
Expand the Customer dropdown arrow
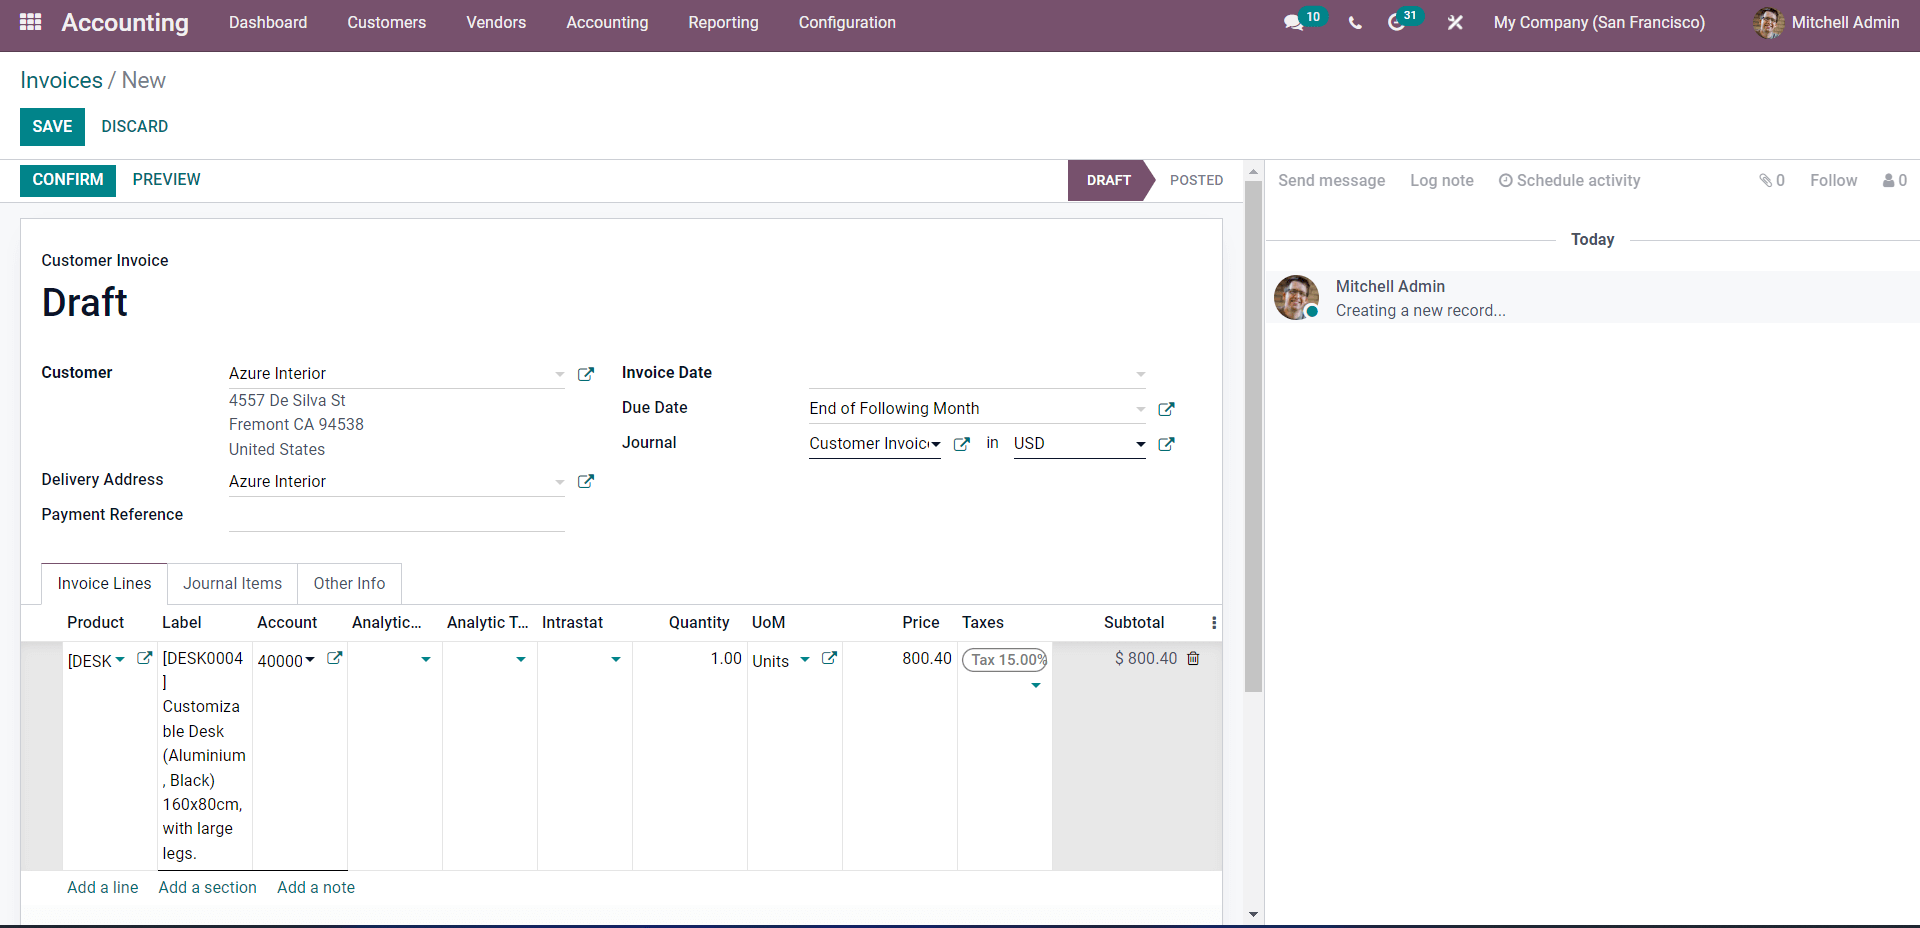(560, 374)
